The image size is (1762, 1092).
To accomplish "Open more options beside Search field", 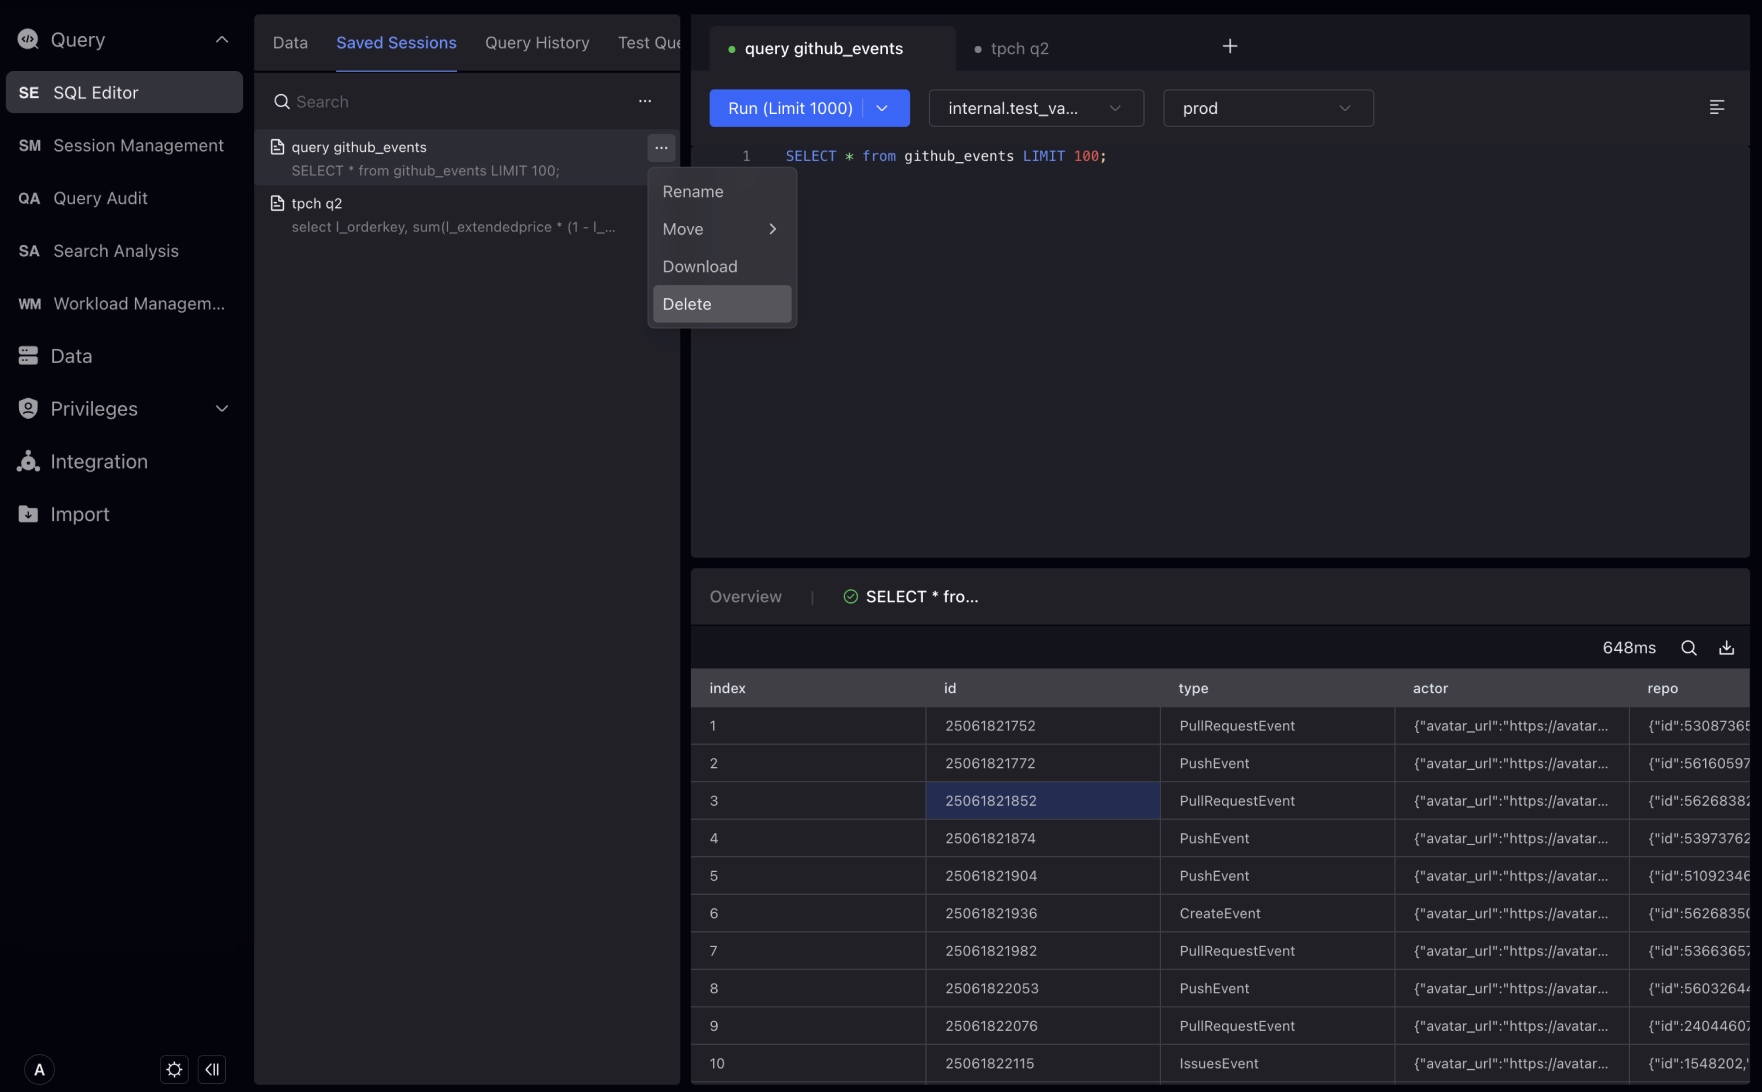I will (645, 101).
